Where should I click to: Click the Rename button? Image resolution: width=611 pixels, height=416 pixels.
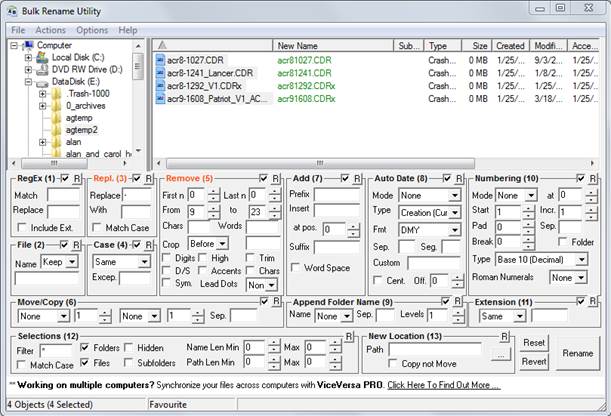577,353
